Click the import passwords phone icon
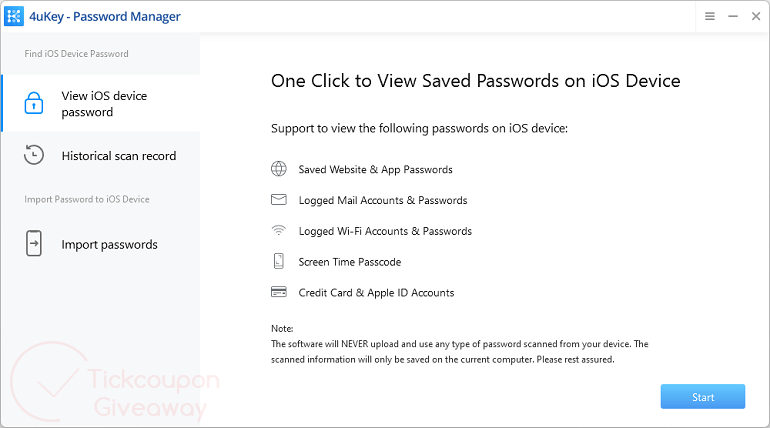The width and height of the screenshot is (770, 428). 34,244
